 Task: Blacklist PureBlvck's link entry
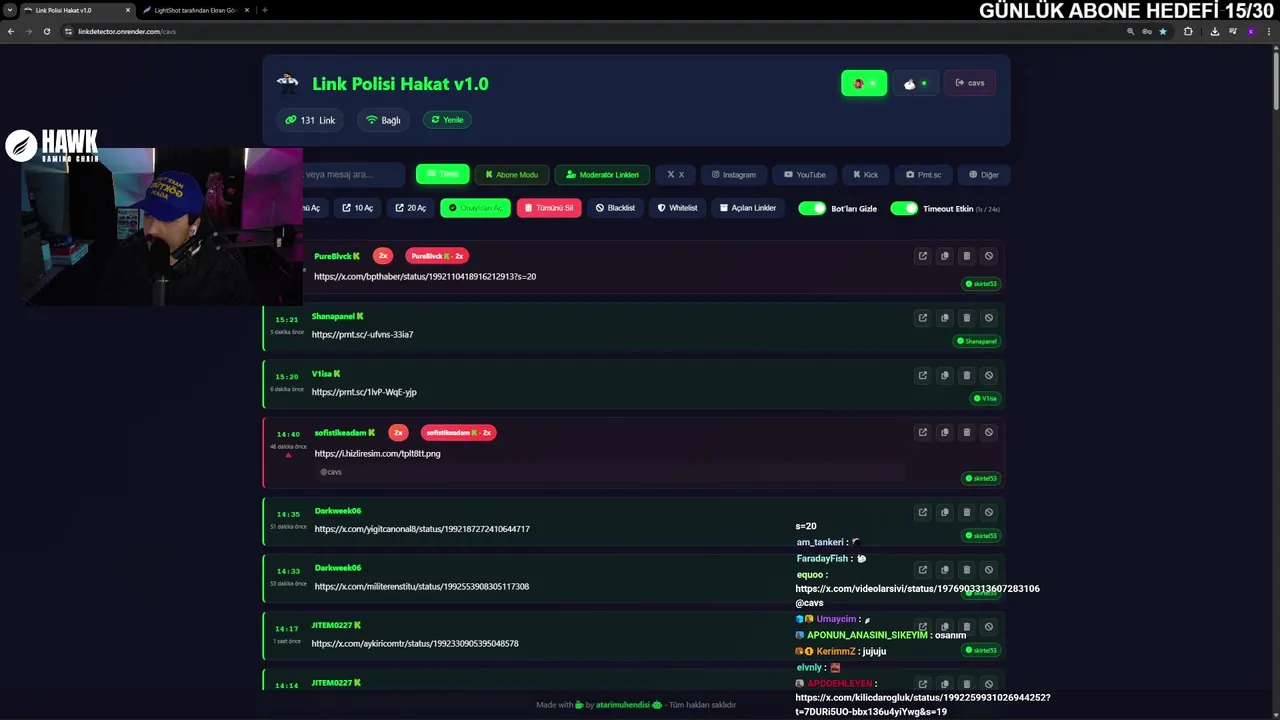989,256
